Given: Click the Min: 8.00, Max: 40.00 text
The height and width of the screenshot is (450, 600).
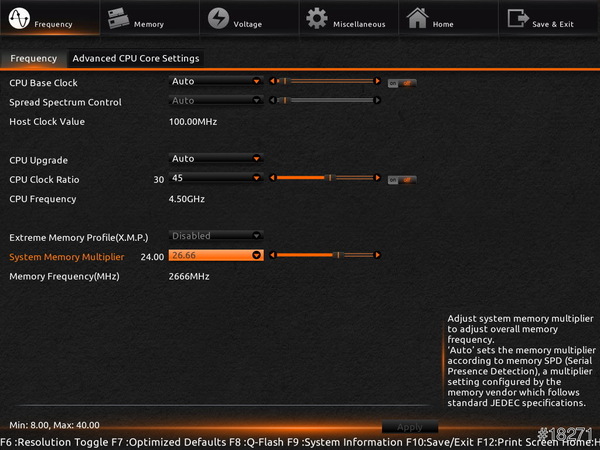Looking at the screenshot, I should point(54,425).
